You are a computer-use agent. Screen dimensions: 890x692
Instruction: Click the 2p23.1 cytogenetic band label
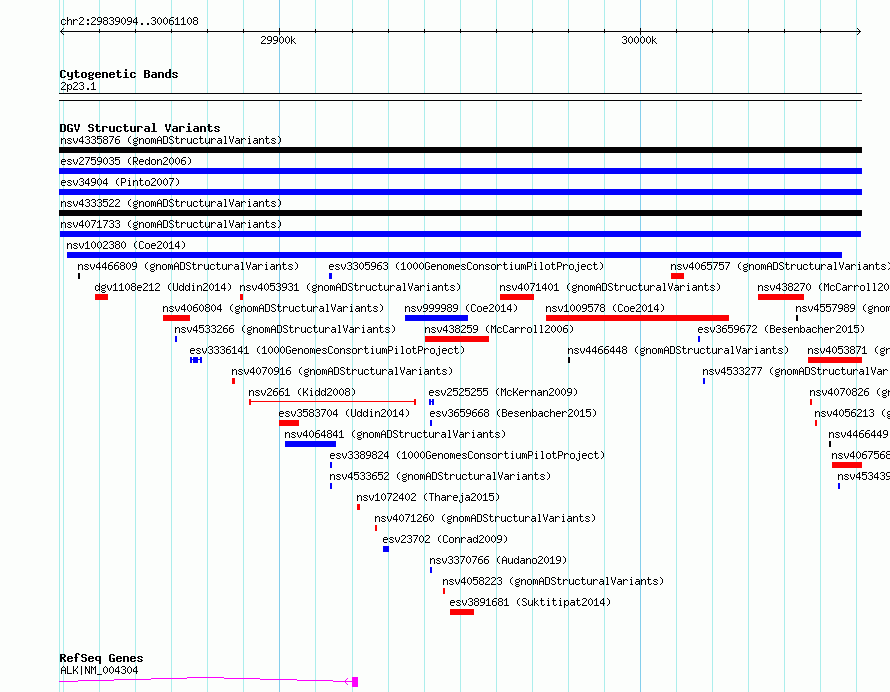point(78,86)
